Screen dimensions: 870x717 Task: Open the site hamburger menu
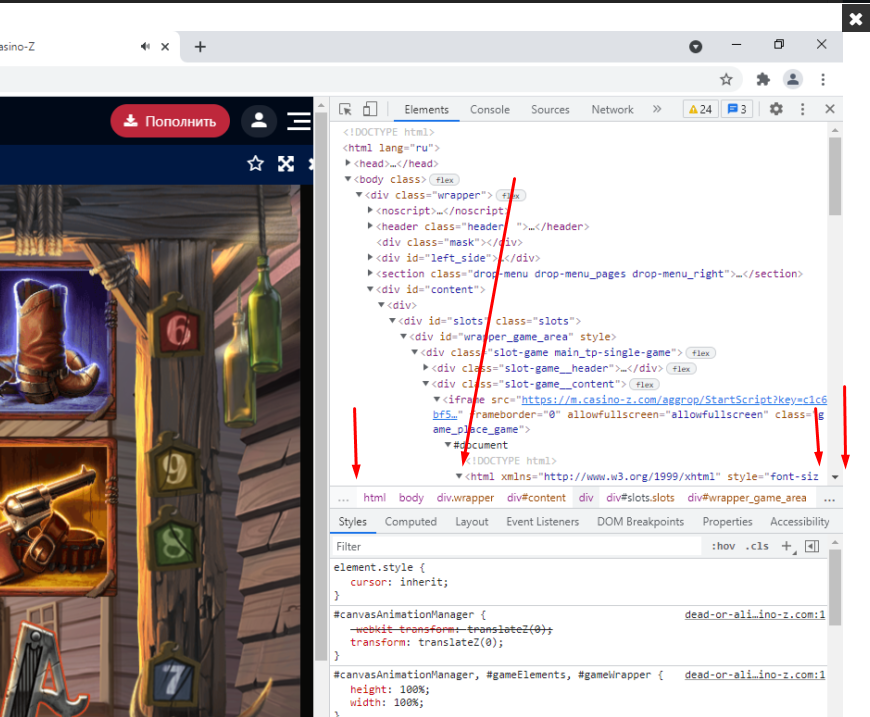pyautogui.click(x=298, y=121)
